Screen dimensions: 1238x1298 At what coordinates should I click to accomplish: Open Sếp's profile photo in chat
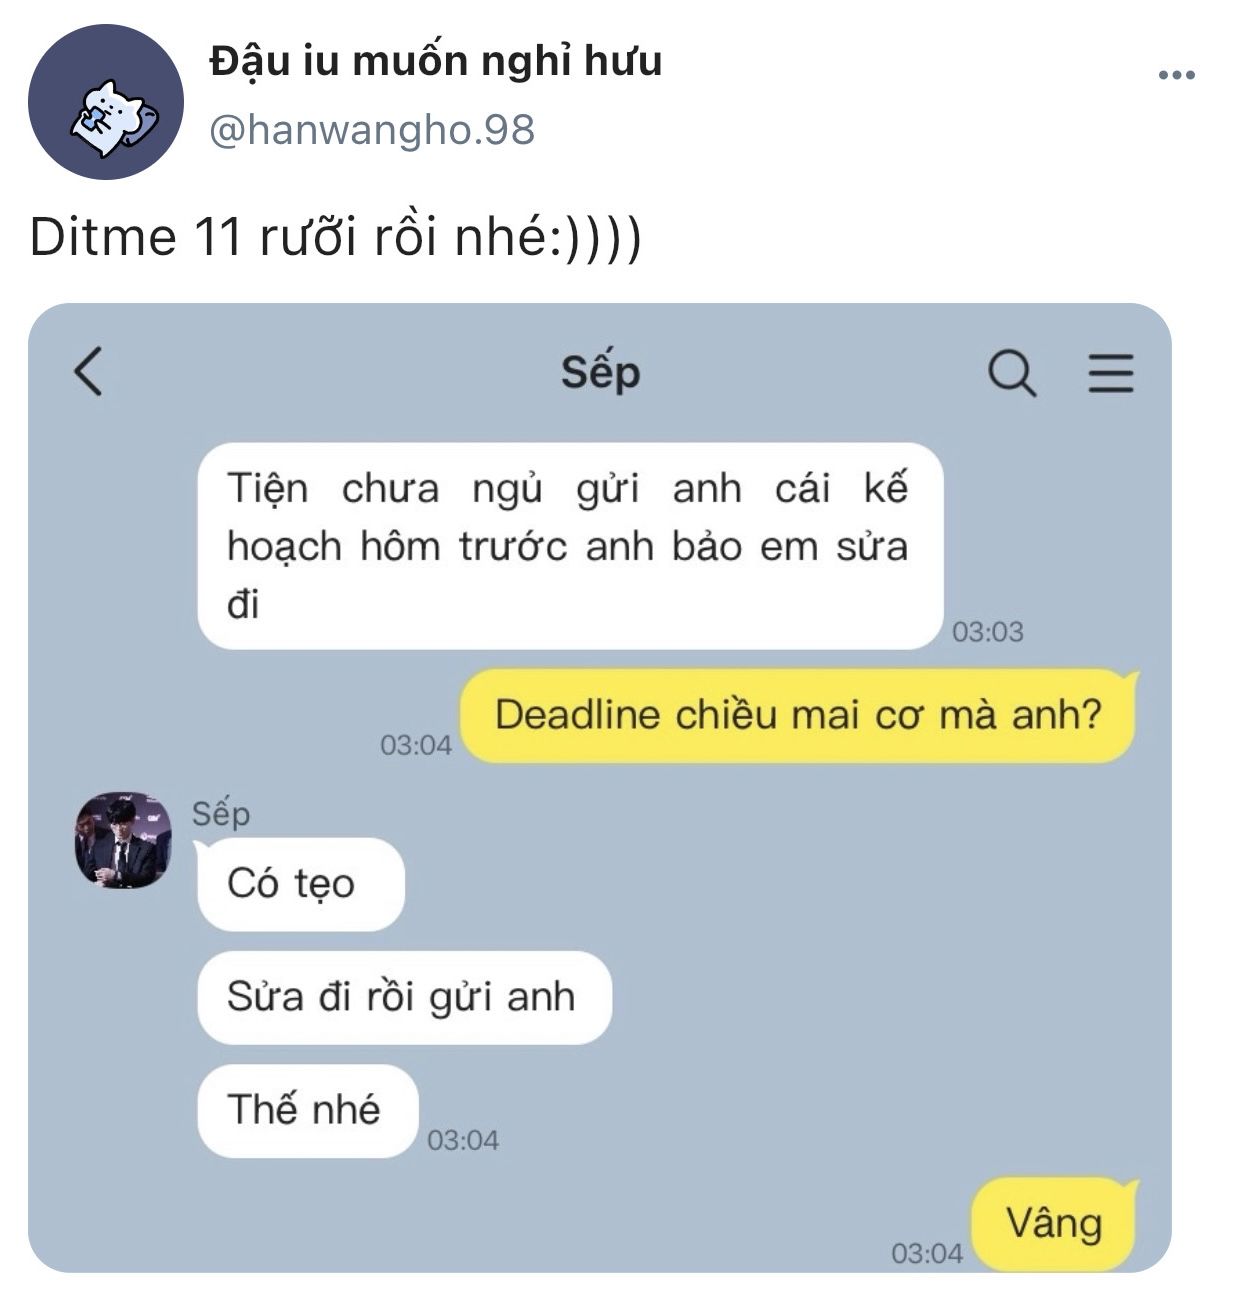pos(123,840)
